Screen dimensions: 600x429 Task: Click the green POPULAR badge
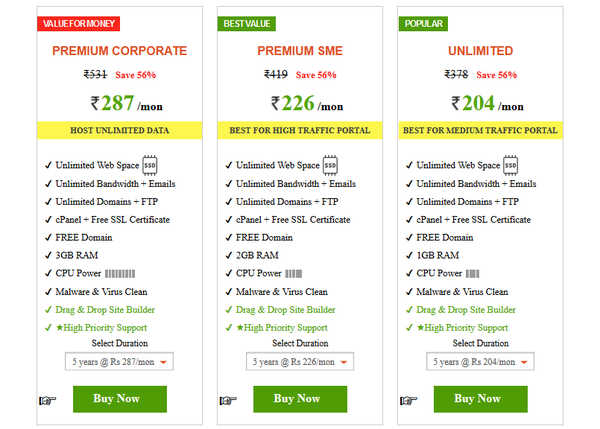423,24
